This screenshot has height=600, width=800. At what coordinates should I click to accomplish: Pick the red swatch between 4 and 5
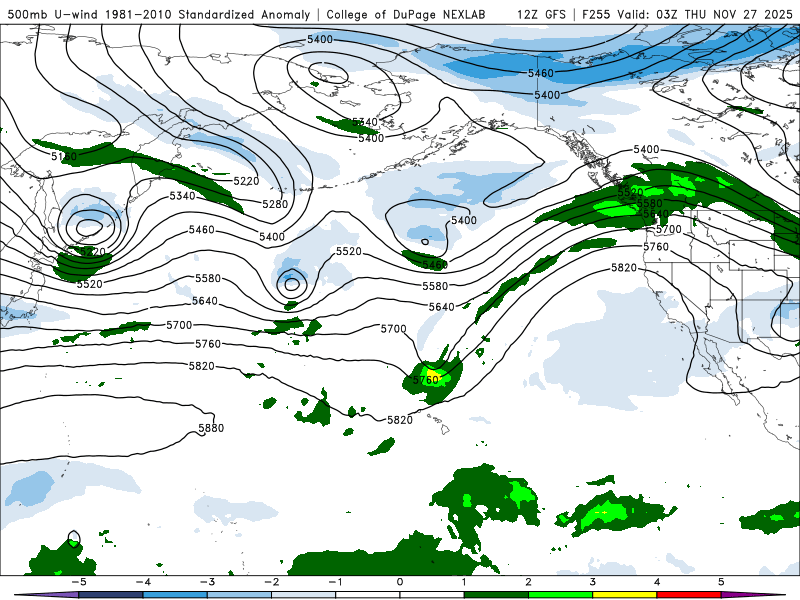[689, 595]
